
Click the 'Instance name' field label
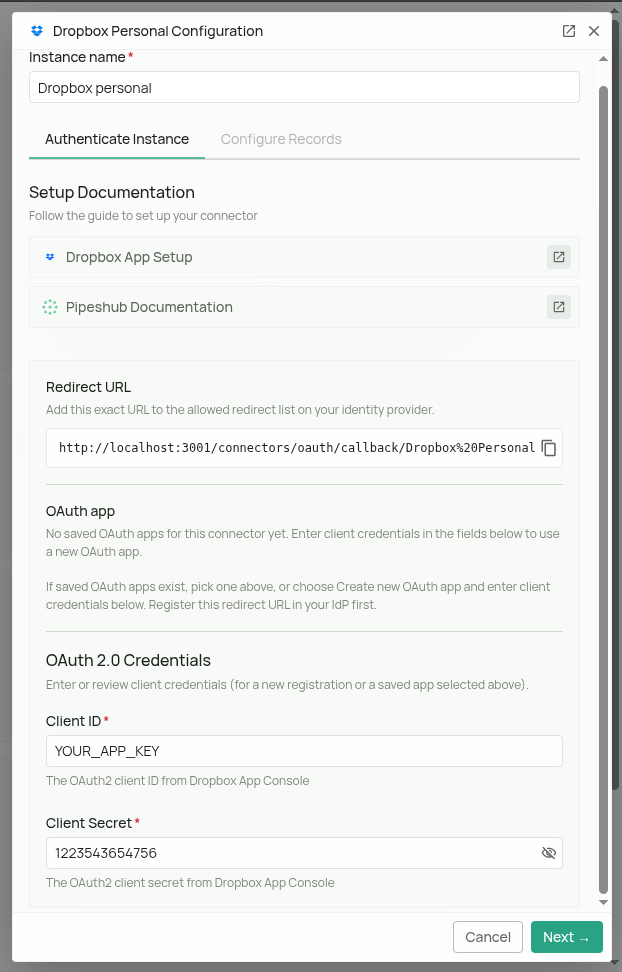coord(77,57)
